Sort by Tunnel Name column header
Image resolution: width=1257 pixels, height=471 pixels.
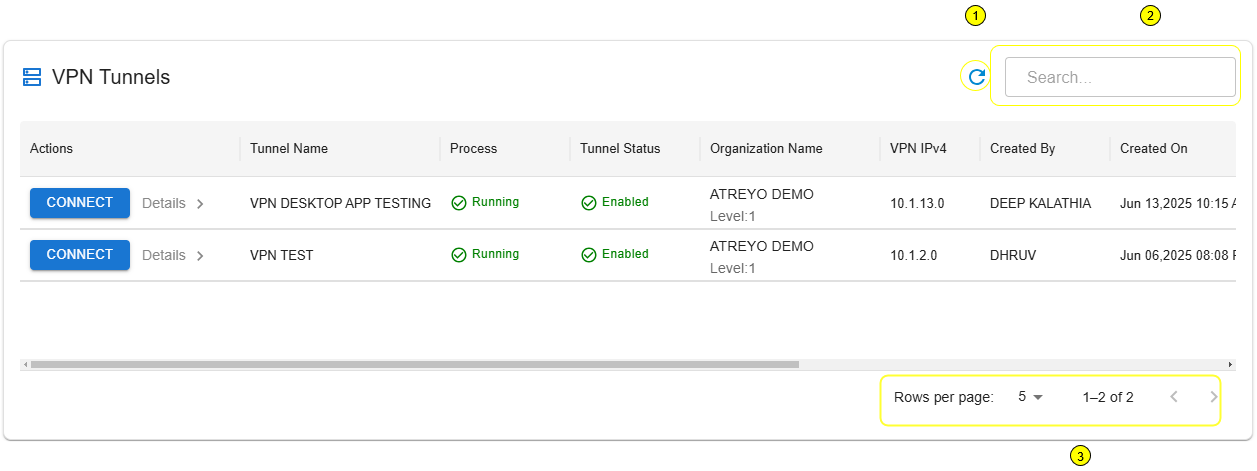click(289, 149)
